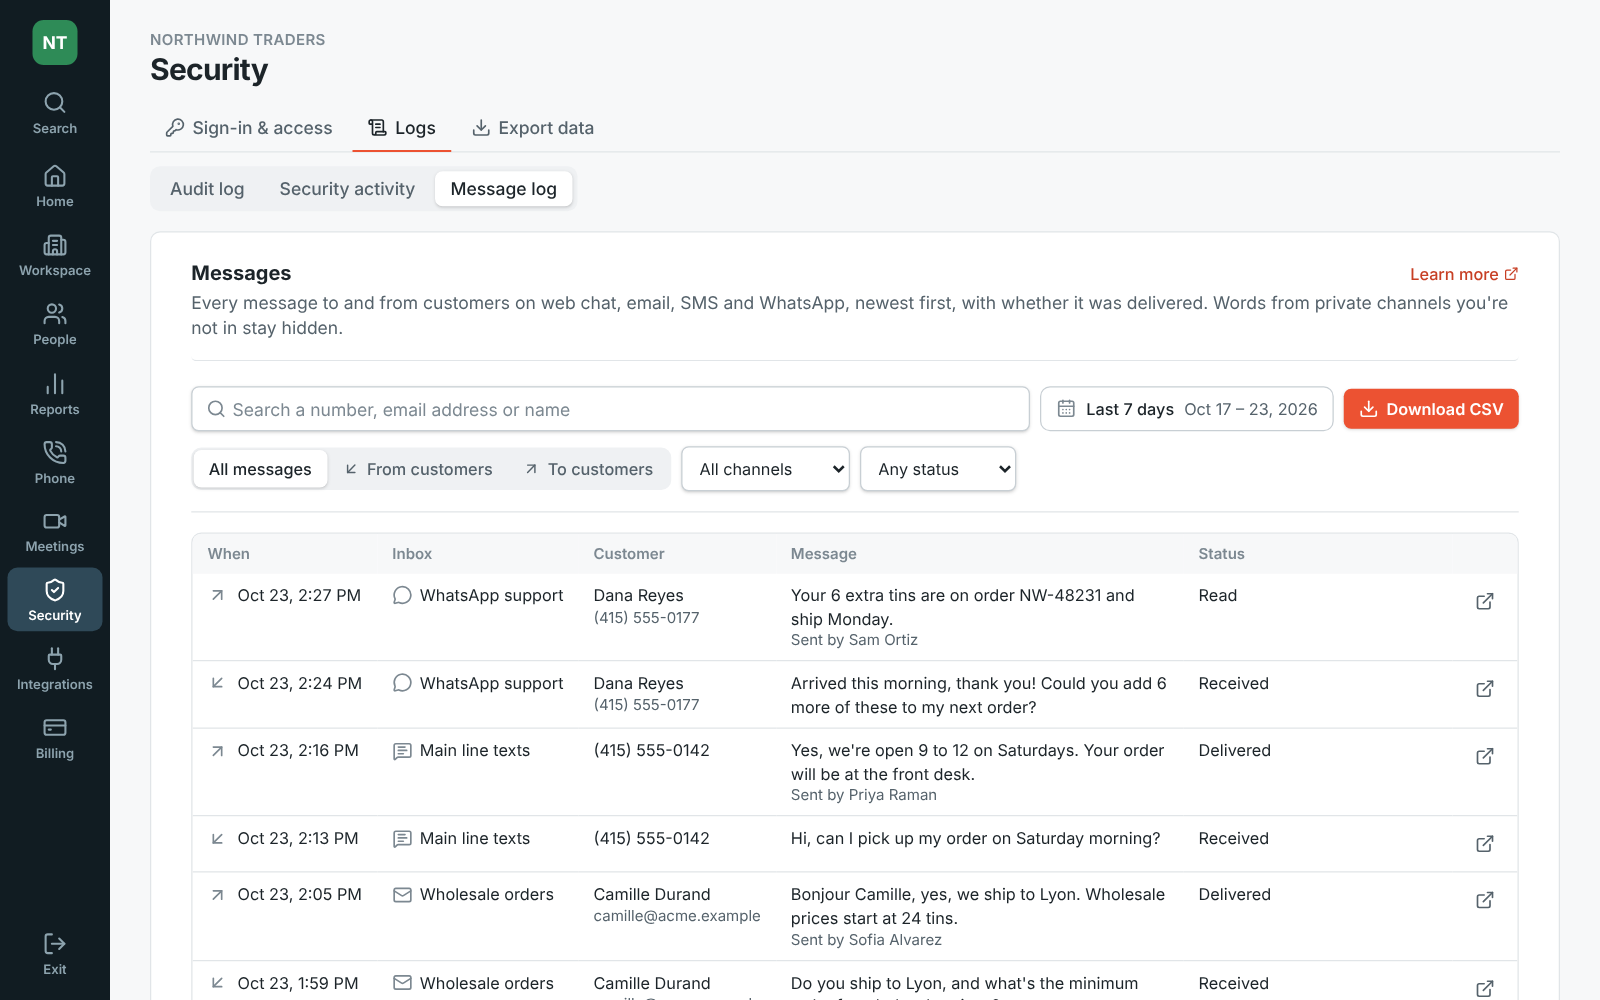Click the Download CSV button
This screenshot has height=1000, width=1600.
(1431, 409)
